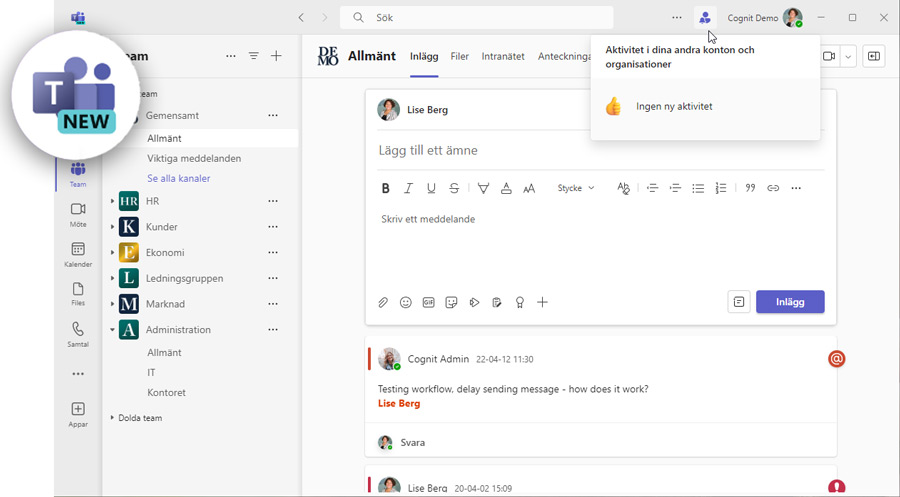The image size is (900, 497).
Task: Open Samtal (calls) in the sidebar
Action: (78, 334)
